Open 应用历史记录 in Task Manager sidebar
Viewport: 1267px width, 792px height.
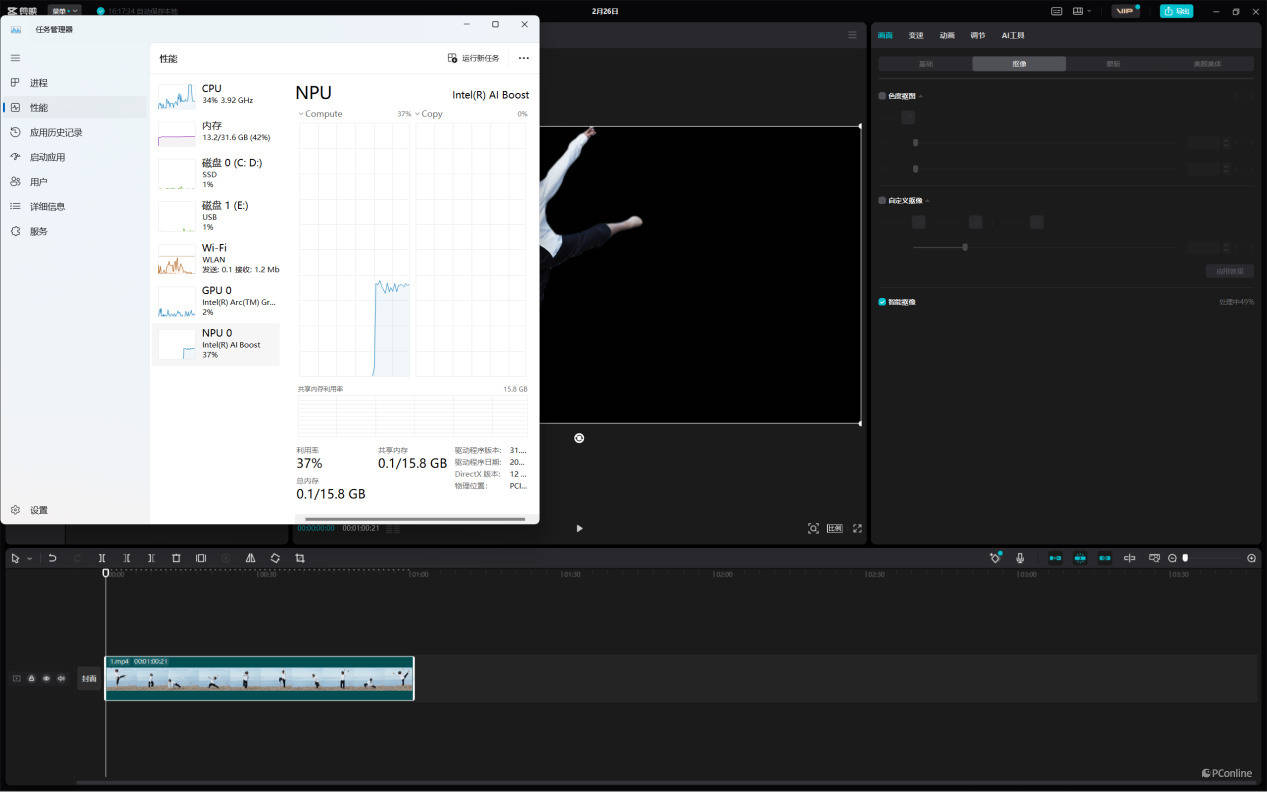coord(56,132)
